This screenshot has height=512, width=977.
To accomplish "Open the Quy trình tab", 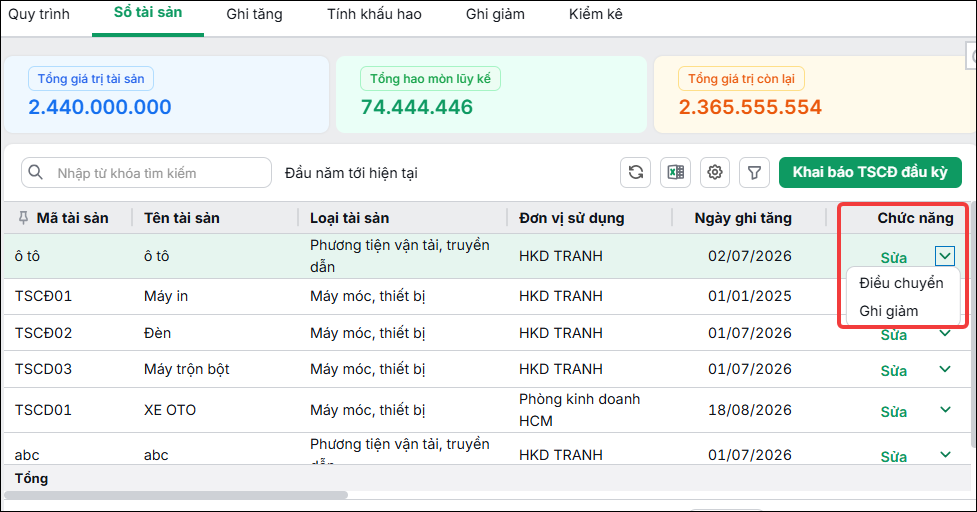I will click(39, 14).
